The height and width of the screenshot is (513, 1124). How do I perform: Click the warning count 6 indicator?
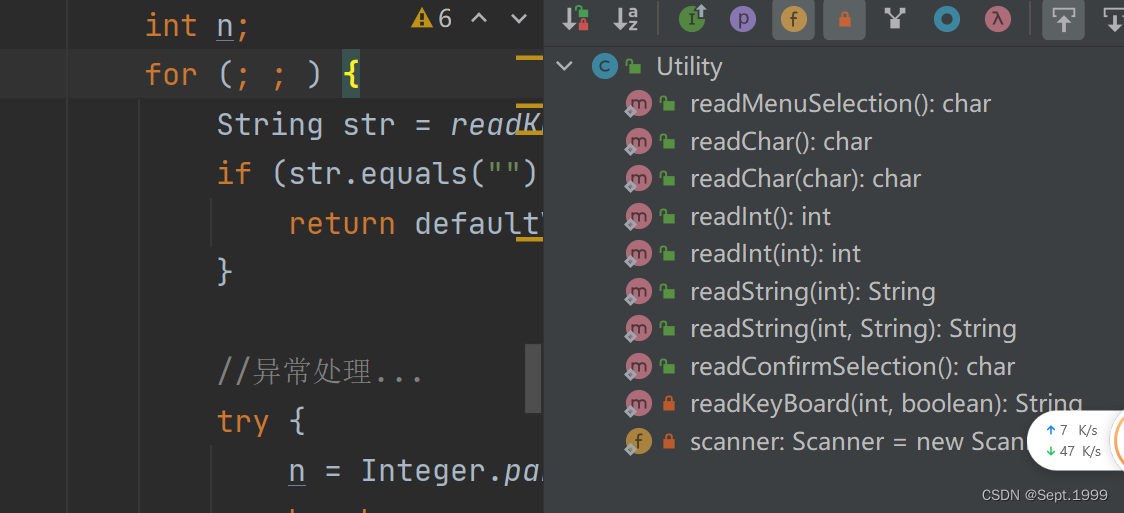tap(432, 19)
